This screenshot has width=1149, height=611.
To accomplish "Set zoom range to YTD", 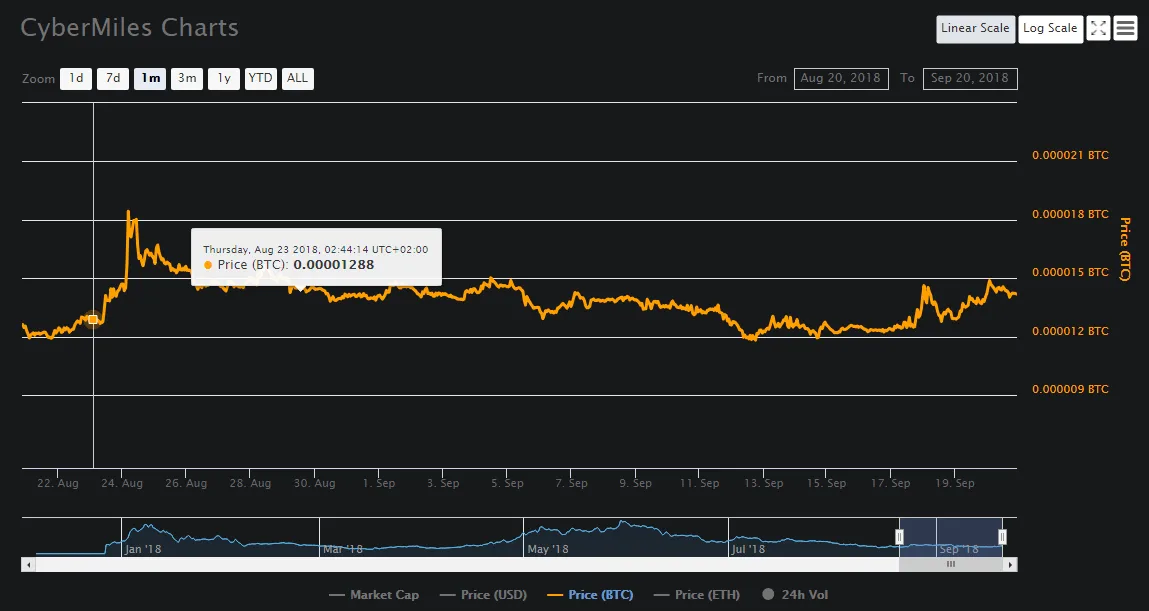I will point(260,78).
